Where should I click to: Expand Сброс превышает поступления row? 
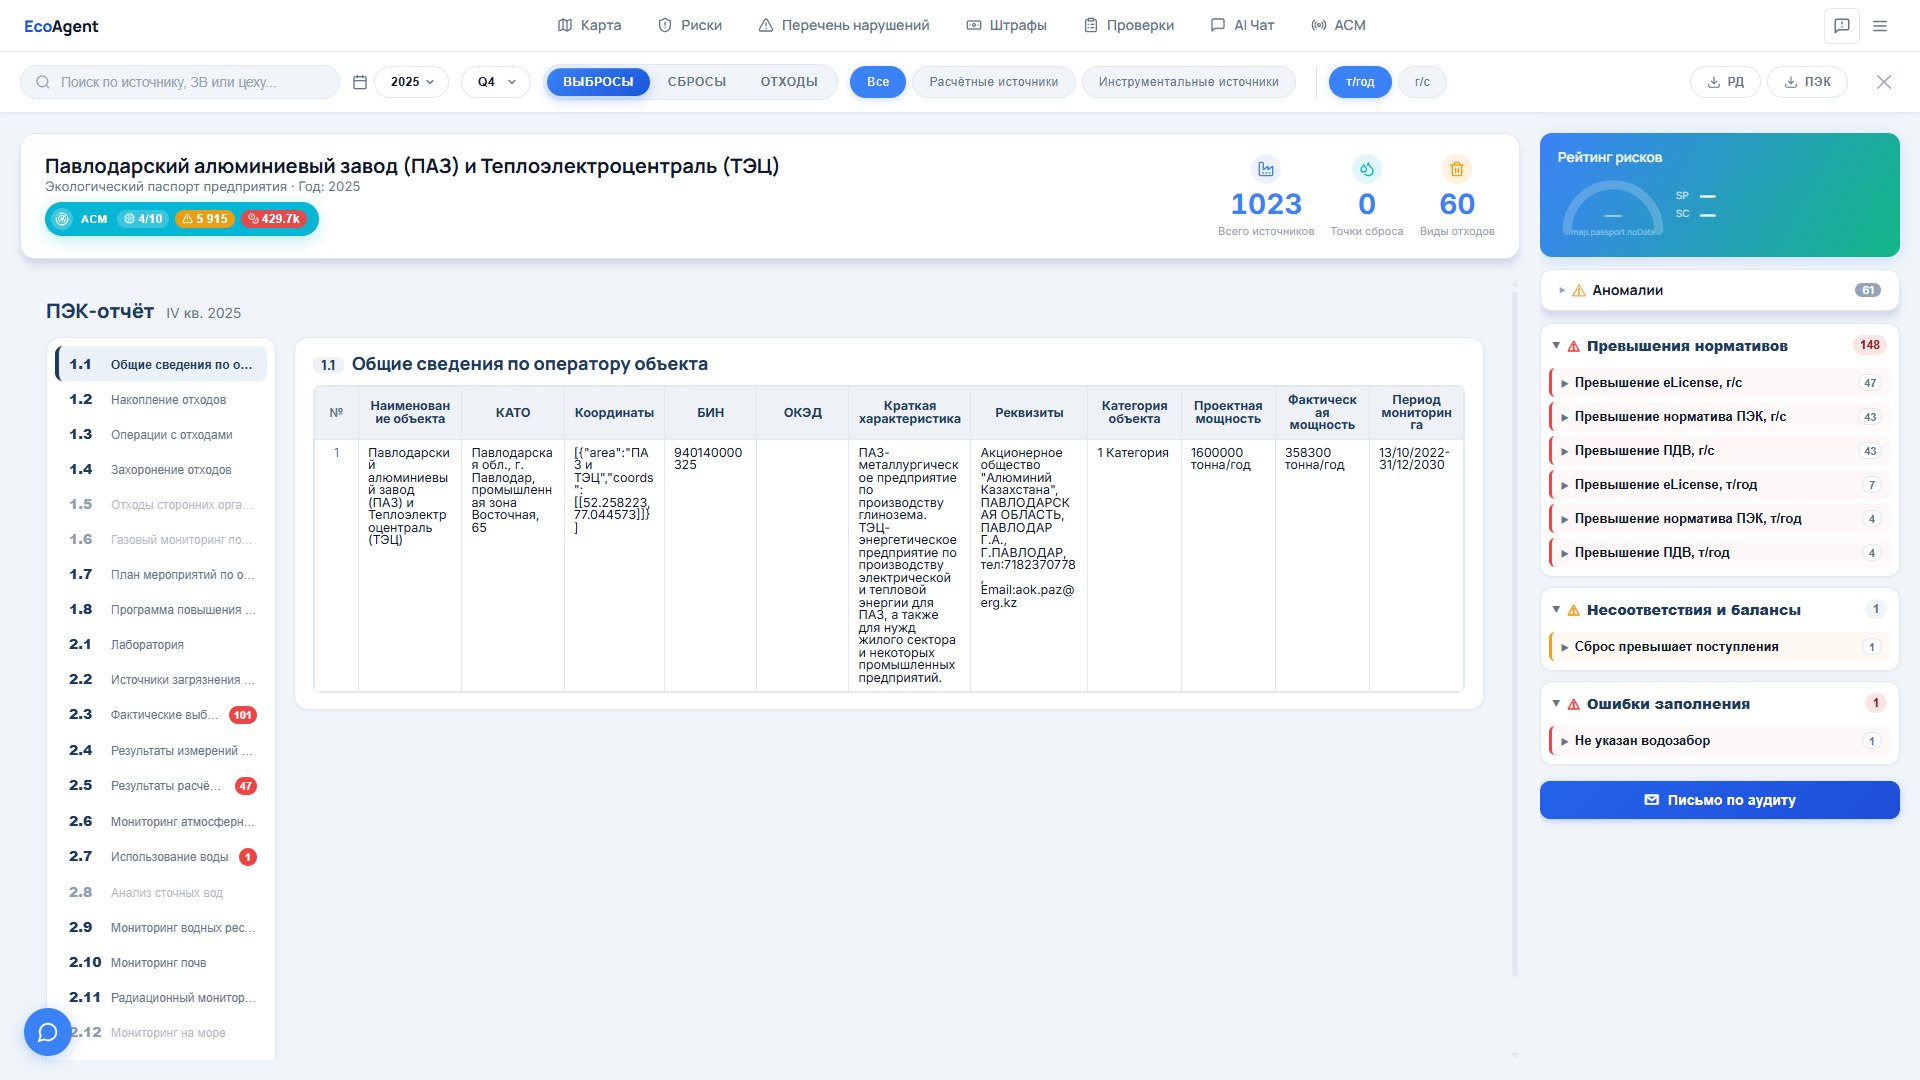pos(1720,647)
